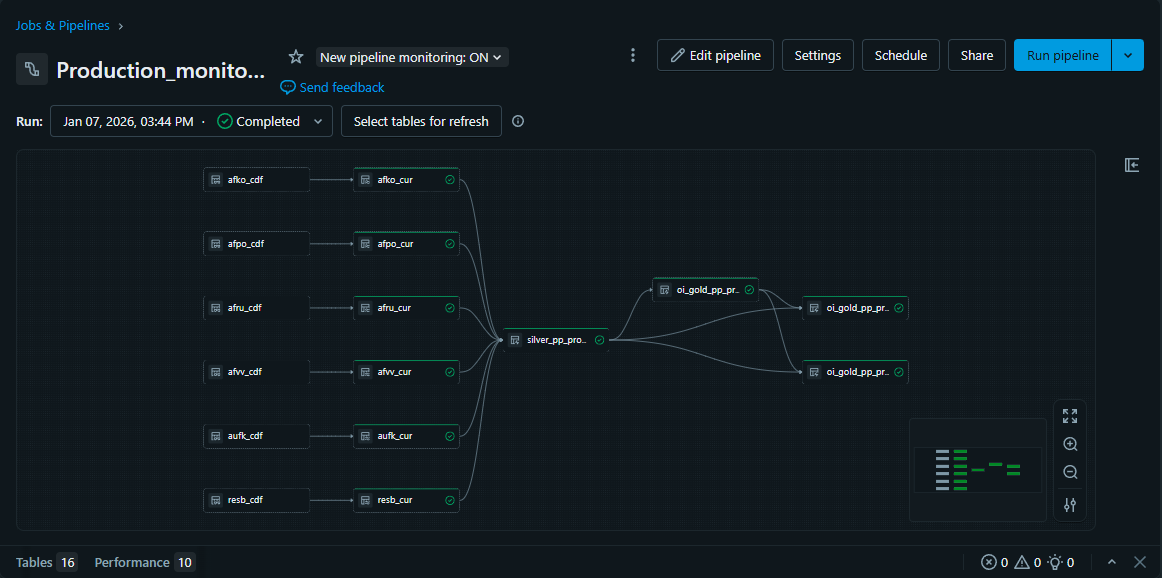1162x578 pixels.
Task: Star the pipeline as favorite
Action: (296, 57)
